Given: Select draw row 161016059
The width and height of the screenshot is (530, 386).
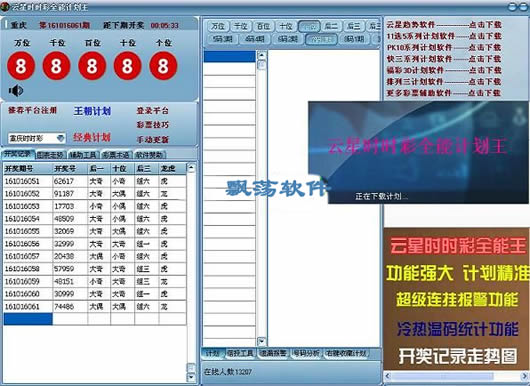Looking at the screenshot, I should 95,281.
